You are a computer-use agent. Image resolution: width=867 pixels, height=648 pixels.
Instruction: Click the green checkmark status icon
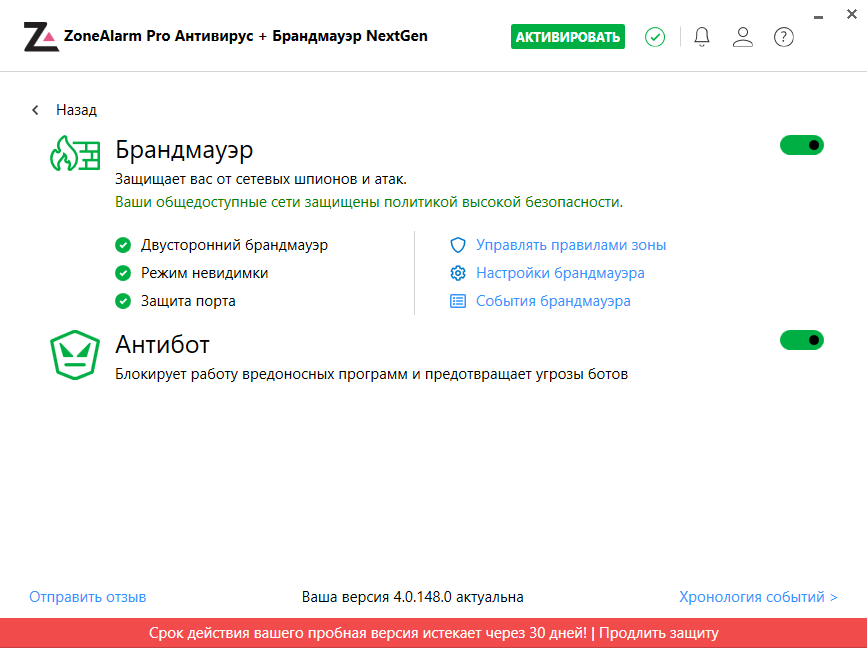[655, 37]
